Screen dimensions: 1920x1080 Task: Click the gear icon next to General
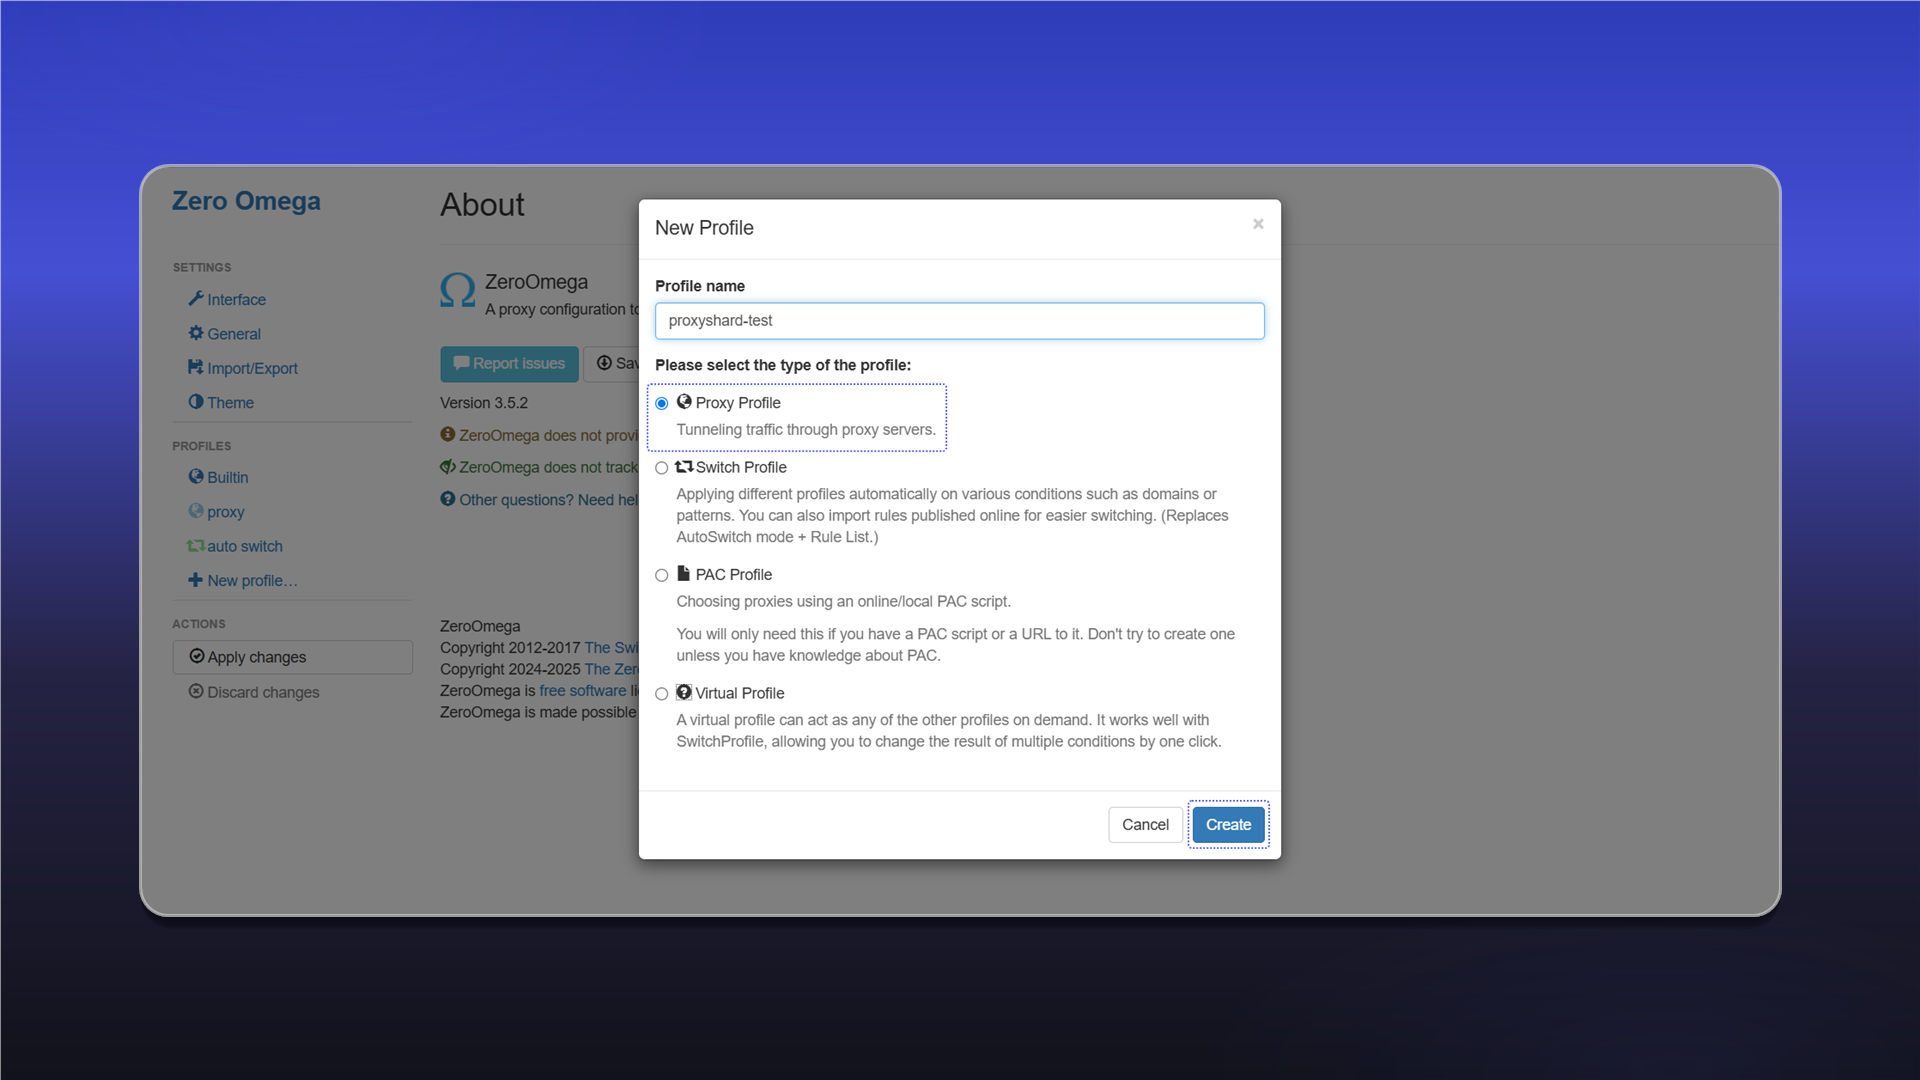[196, 333]
